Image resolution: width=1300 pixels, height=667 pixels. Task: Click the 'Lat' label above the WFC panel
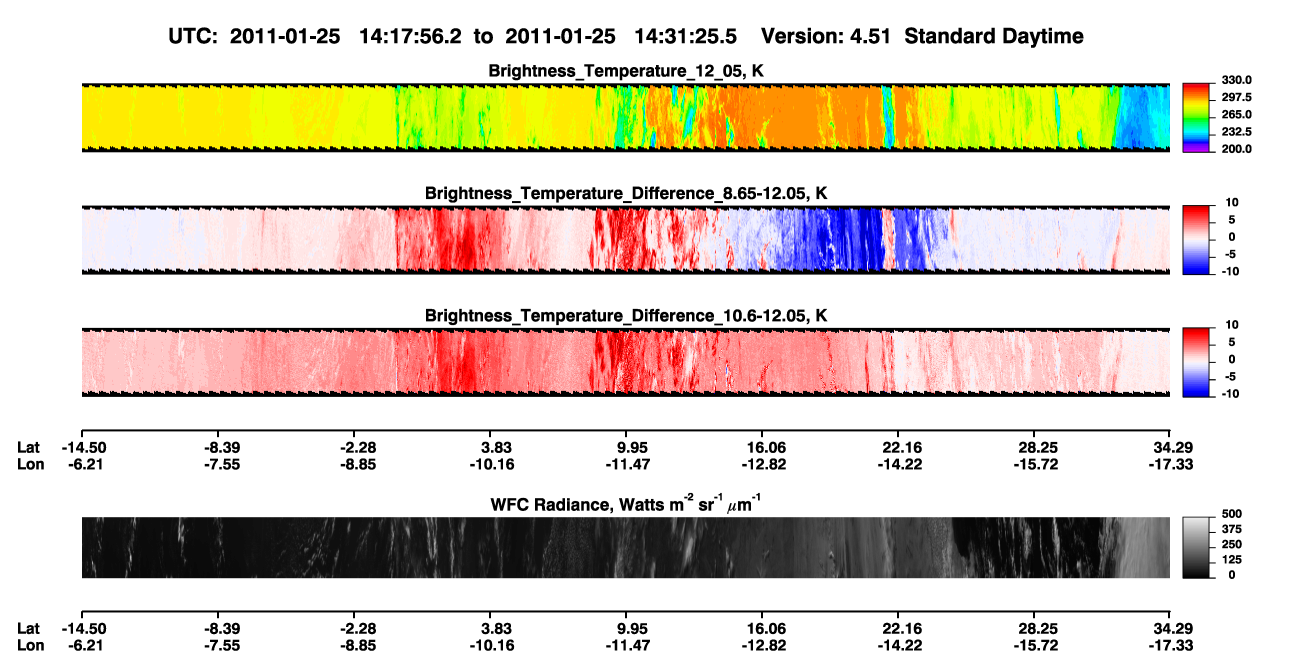[28, 448]
